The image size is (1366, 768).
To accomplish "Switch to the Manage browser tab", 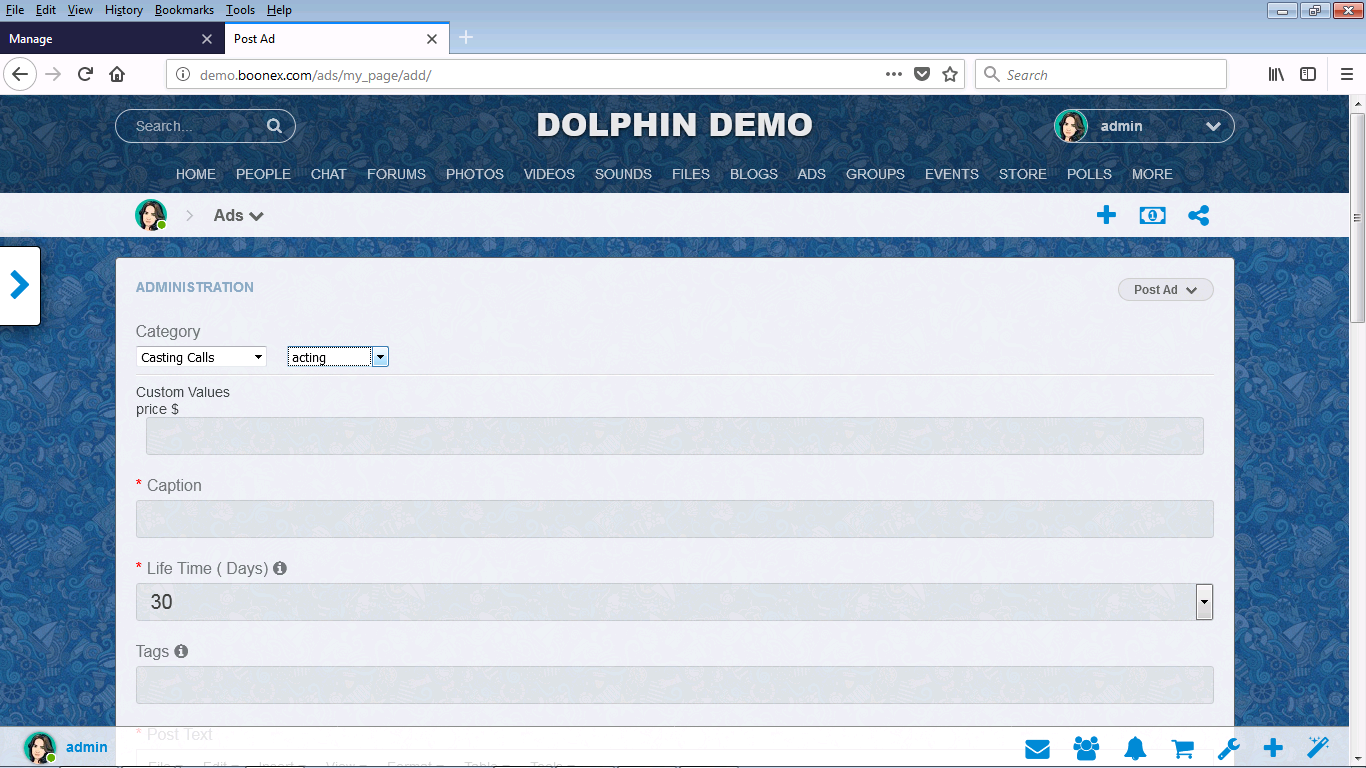I will tap(100, 39).
